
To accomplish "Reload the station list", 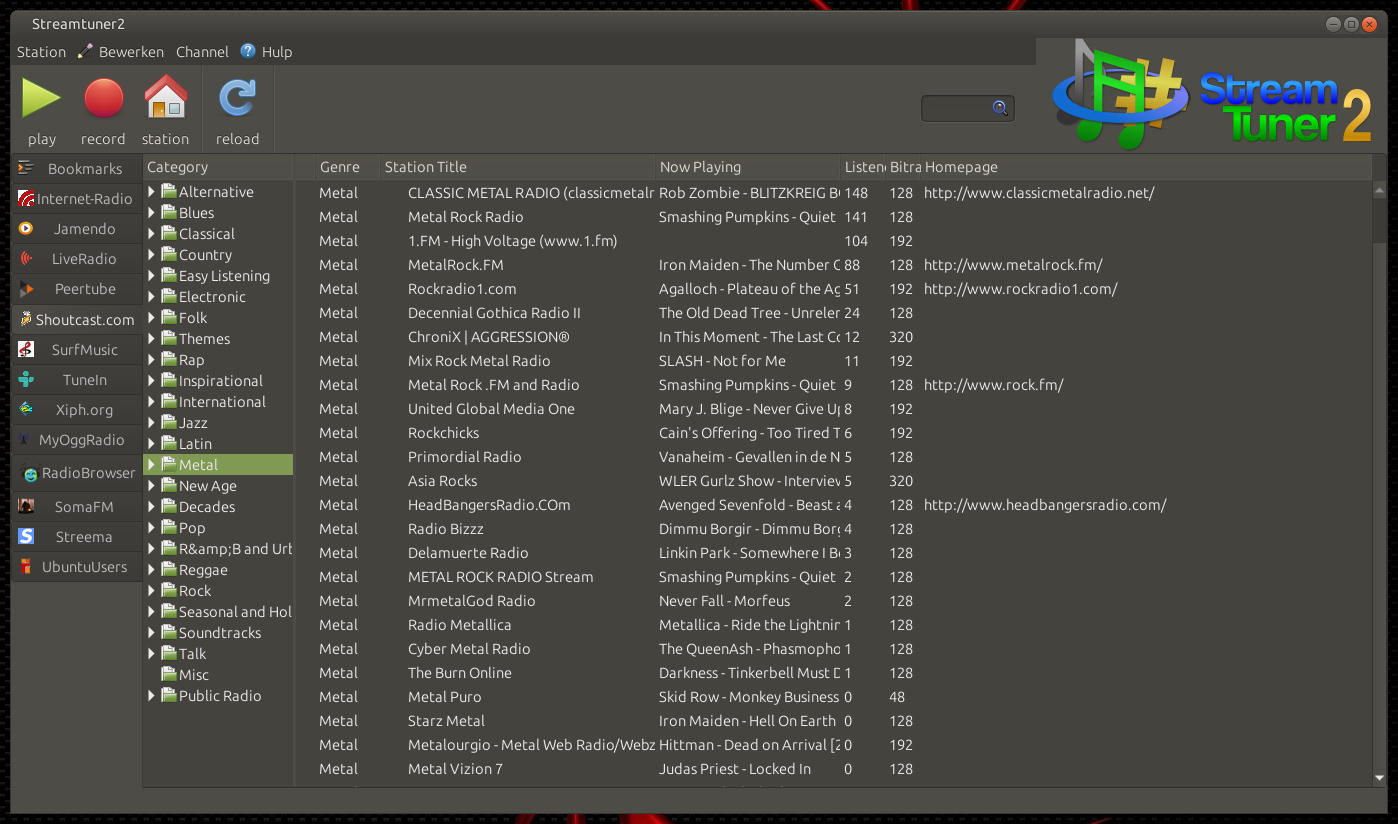I will 237,100.
